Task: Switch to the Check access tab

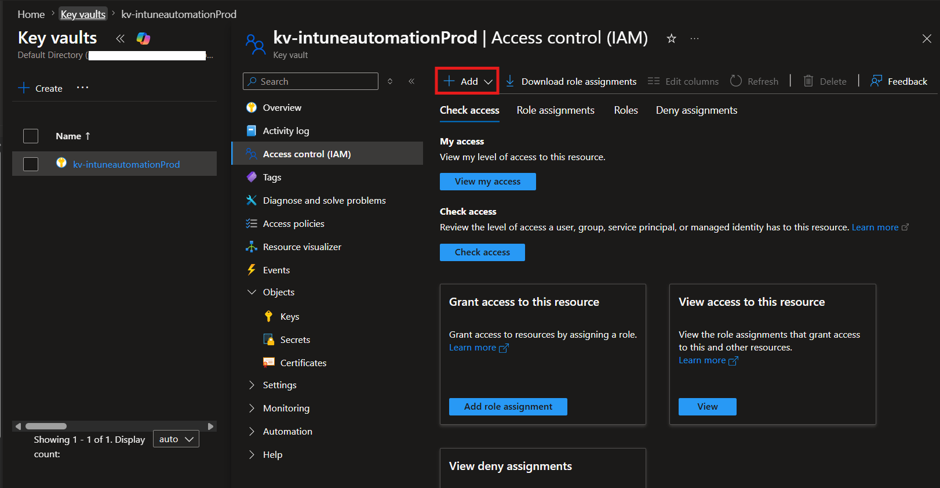Action: click(469, 110)
